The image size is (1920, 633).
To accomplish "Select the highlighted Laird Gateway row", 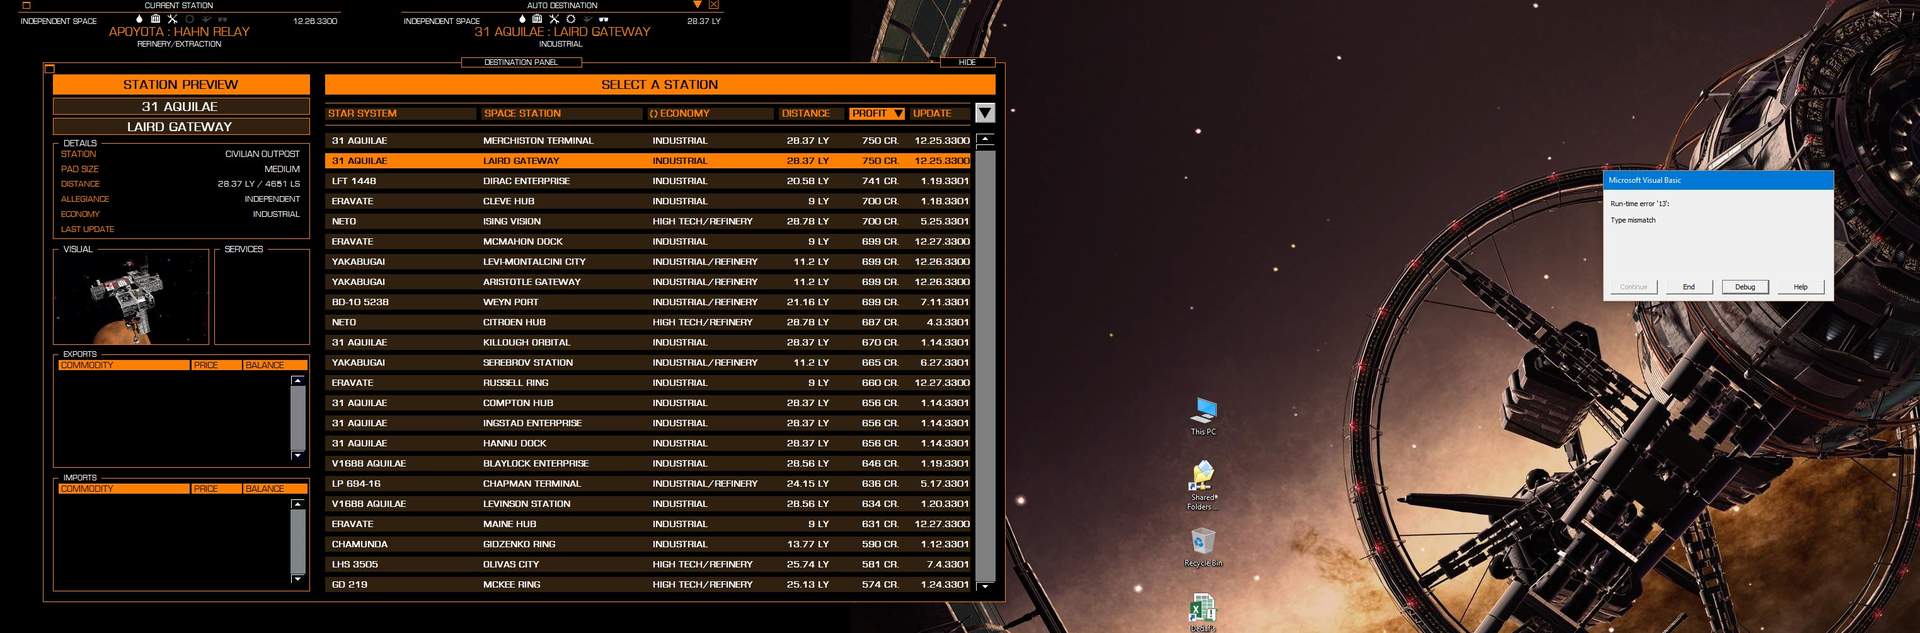I will pos(648,161).
